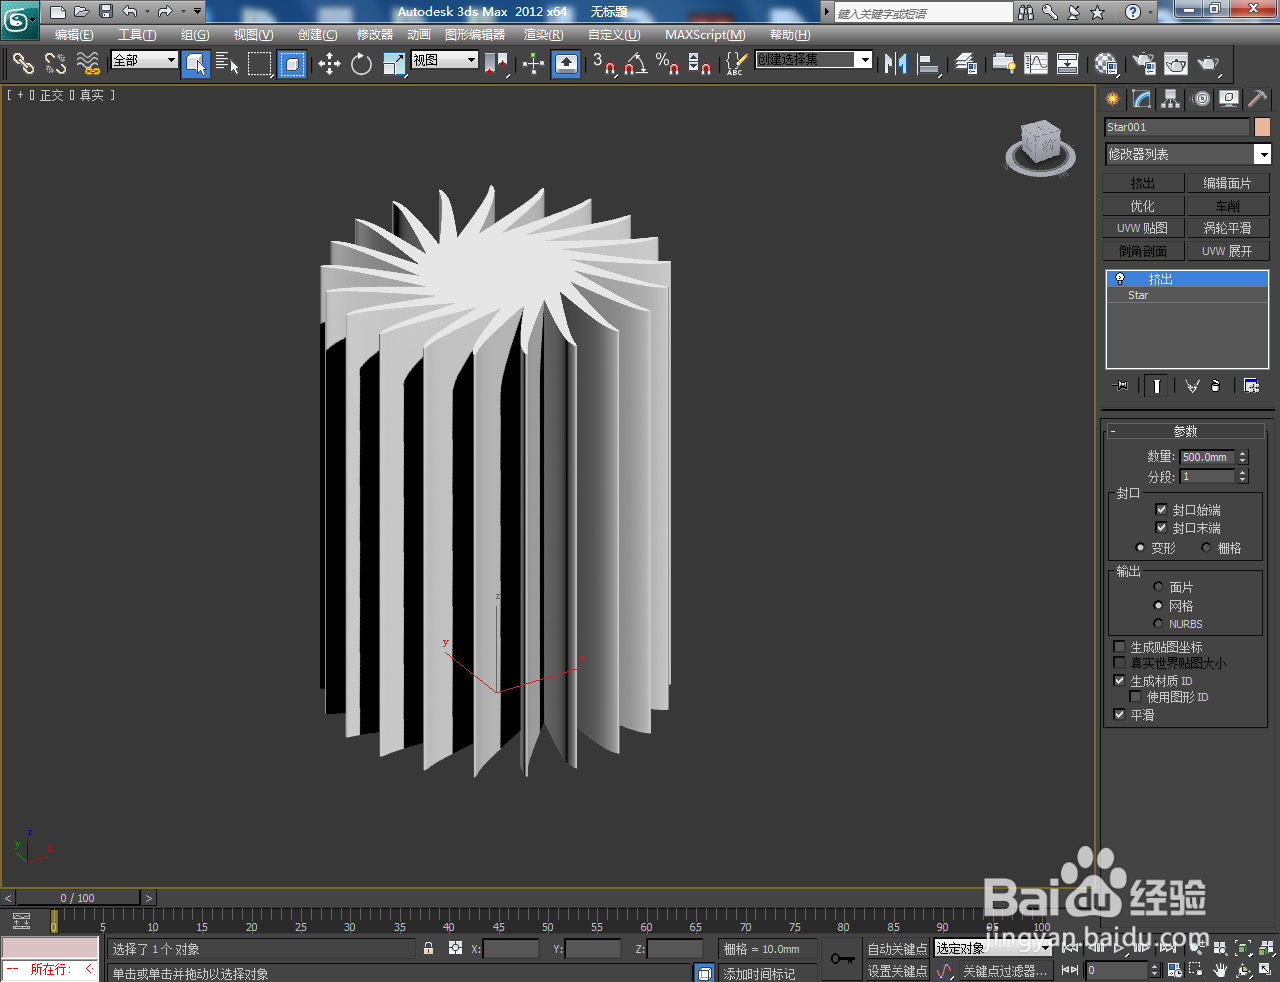Screen dimensions: 1280x982
Task: Click the Select and Link tool
Action: coord(22,64)
